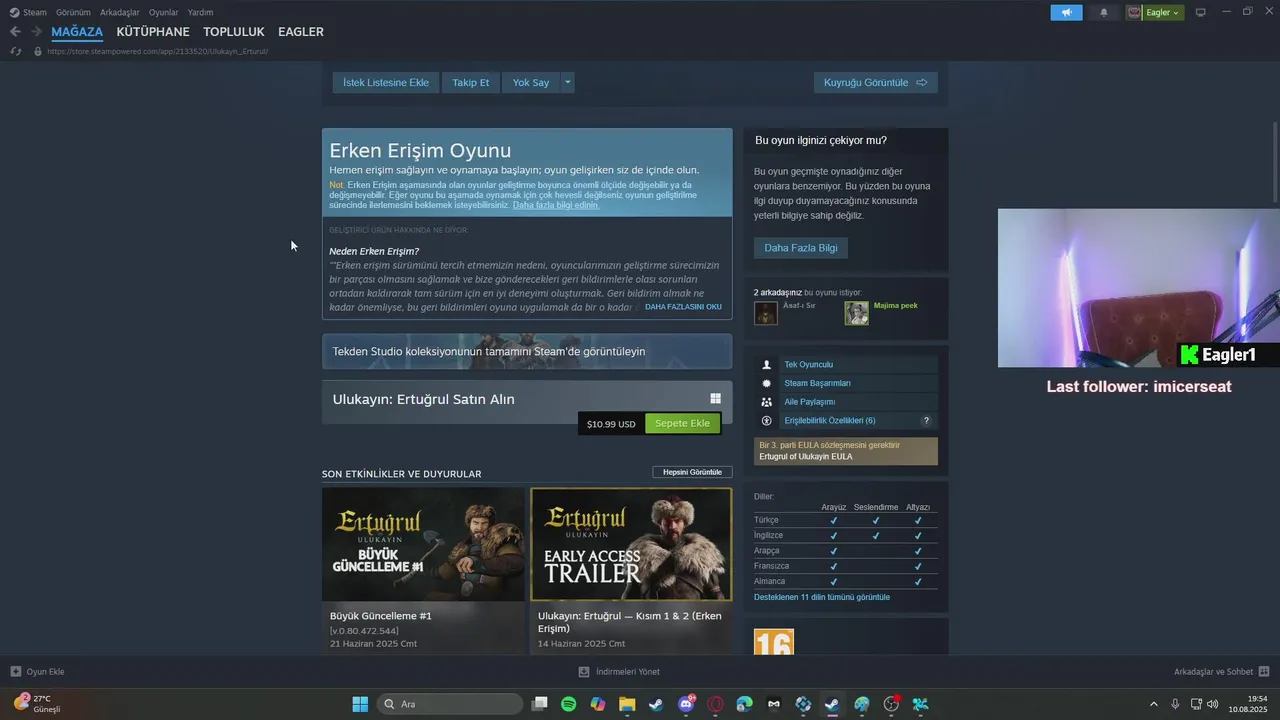Open the Arkadaşlar menu
The image size is (1280, 720).
(120, 12)
